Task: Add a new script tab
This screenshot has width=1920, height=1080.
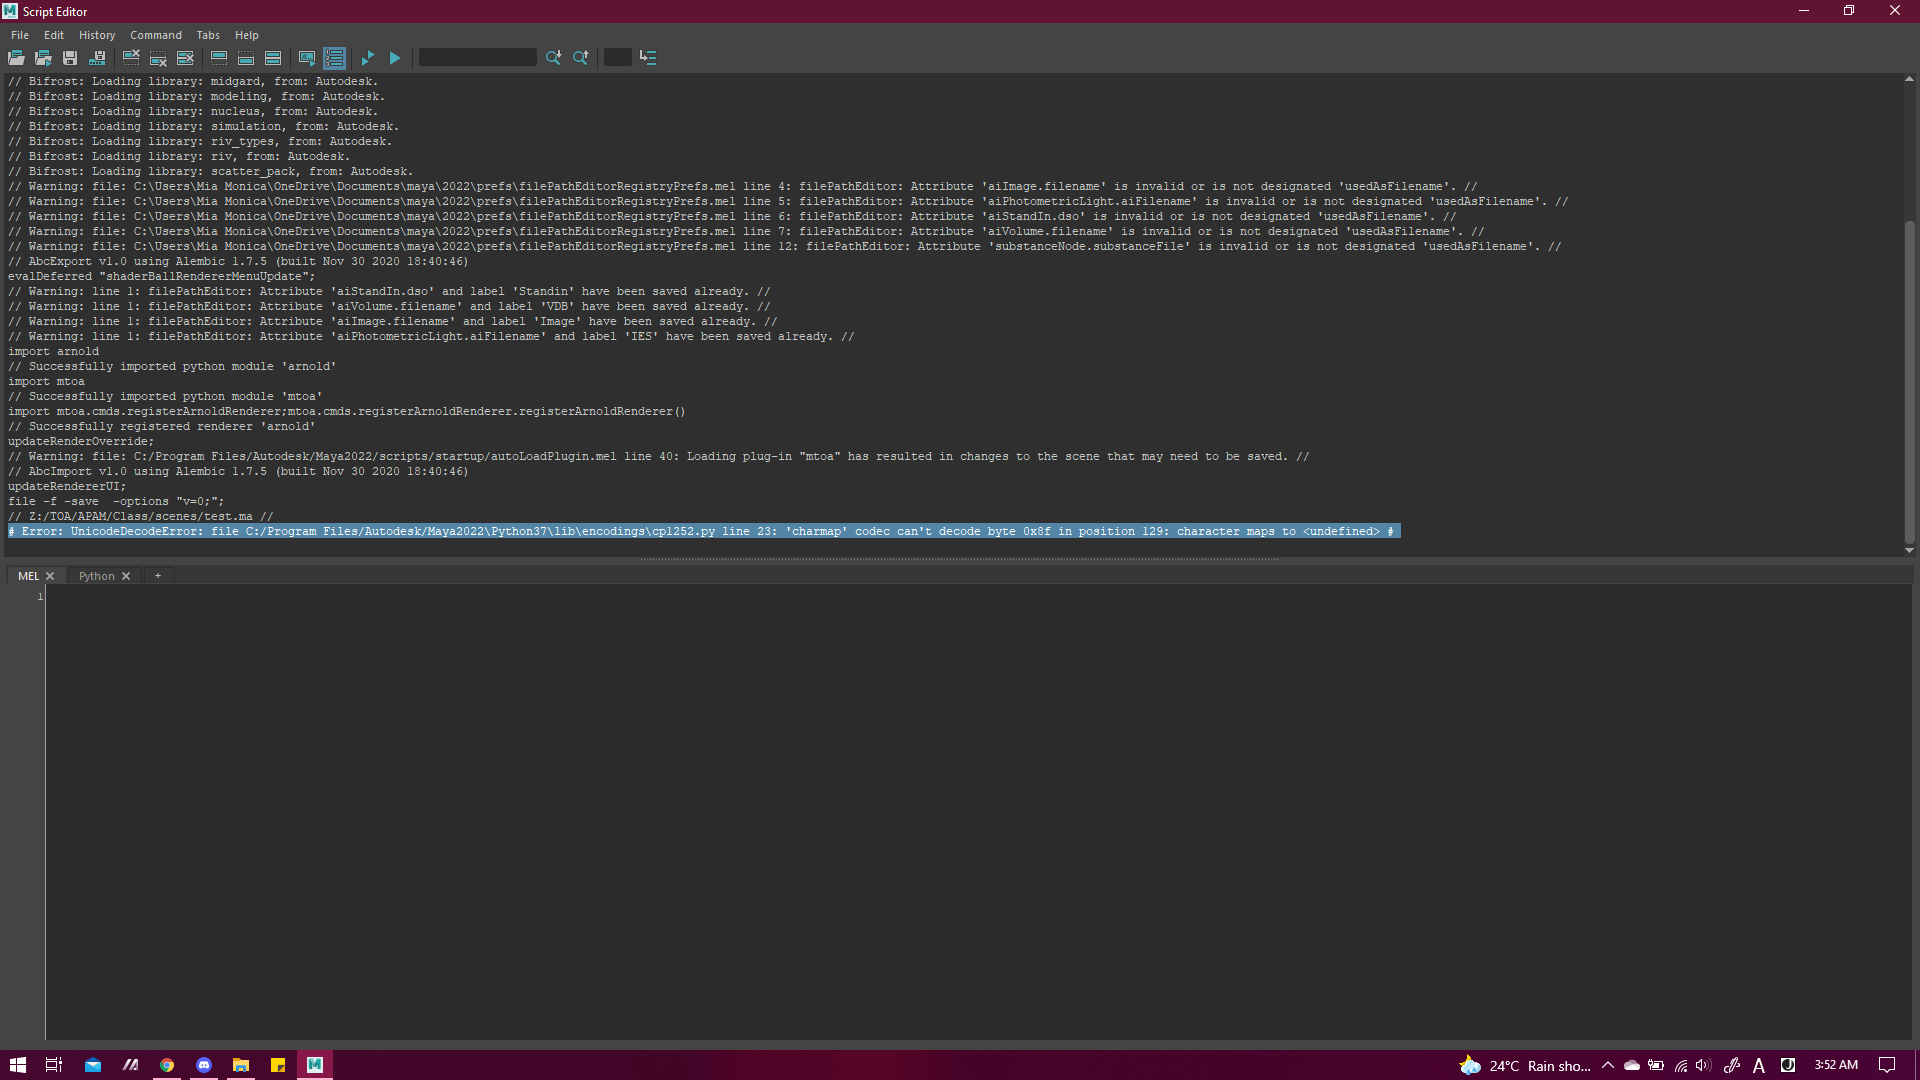Action: [x=157, y=575]
